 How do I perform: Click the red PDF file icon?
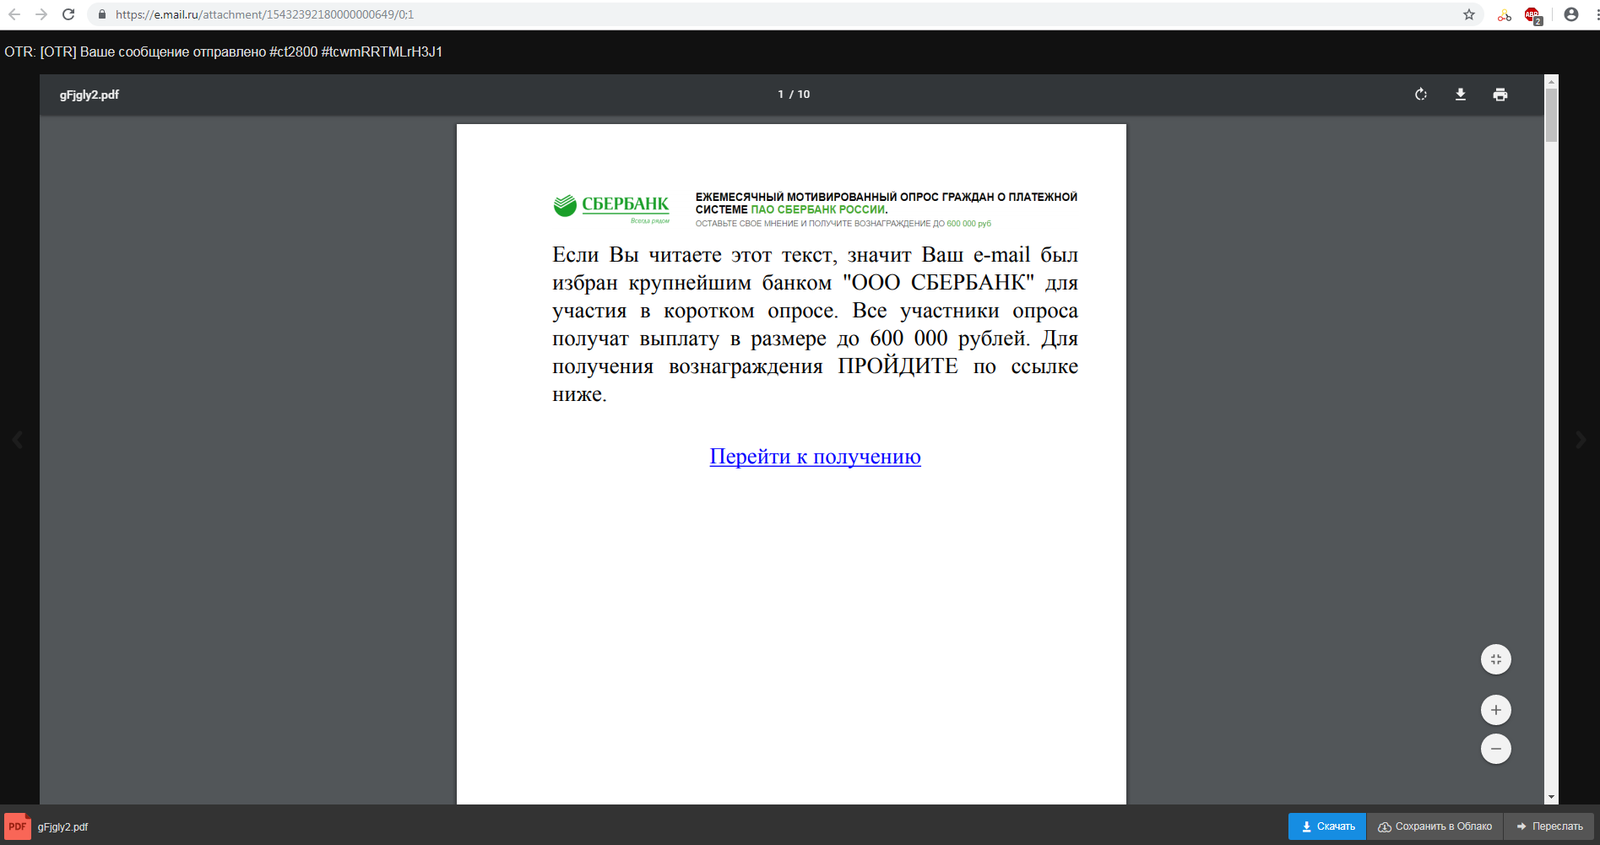pos(17,826)
